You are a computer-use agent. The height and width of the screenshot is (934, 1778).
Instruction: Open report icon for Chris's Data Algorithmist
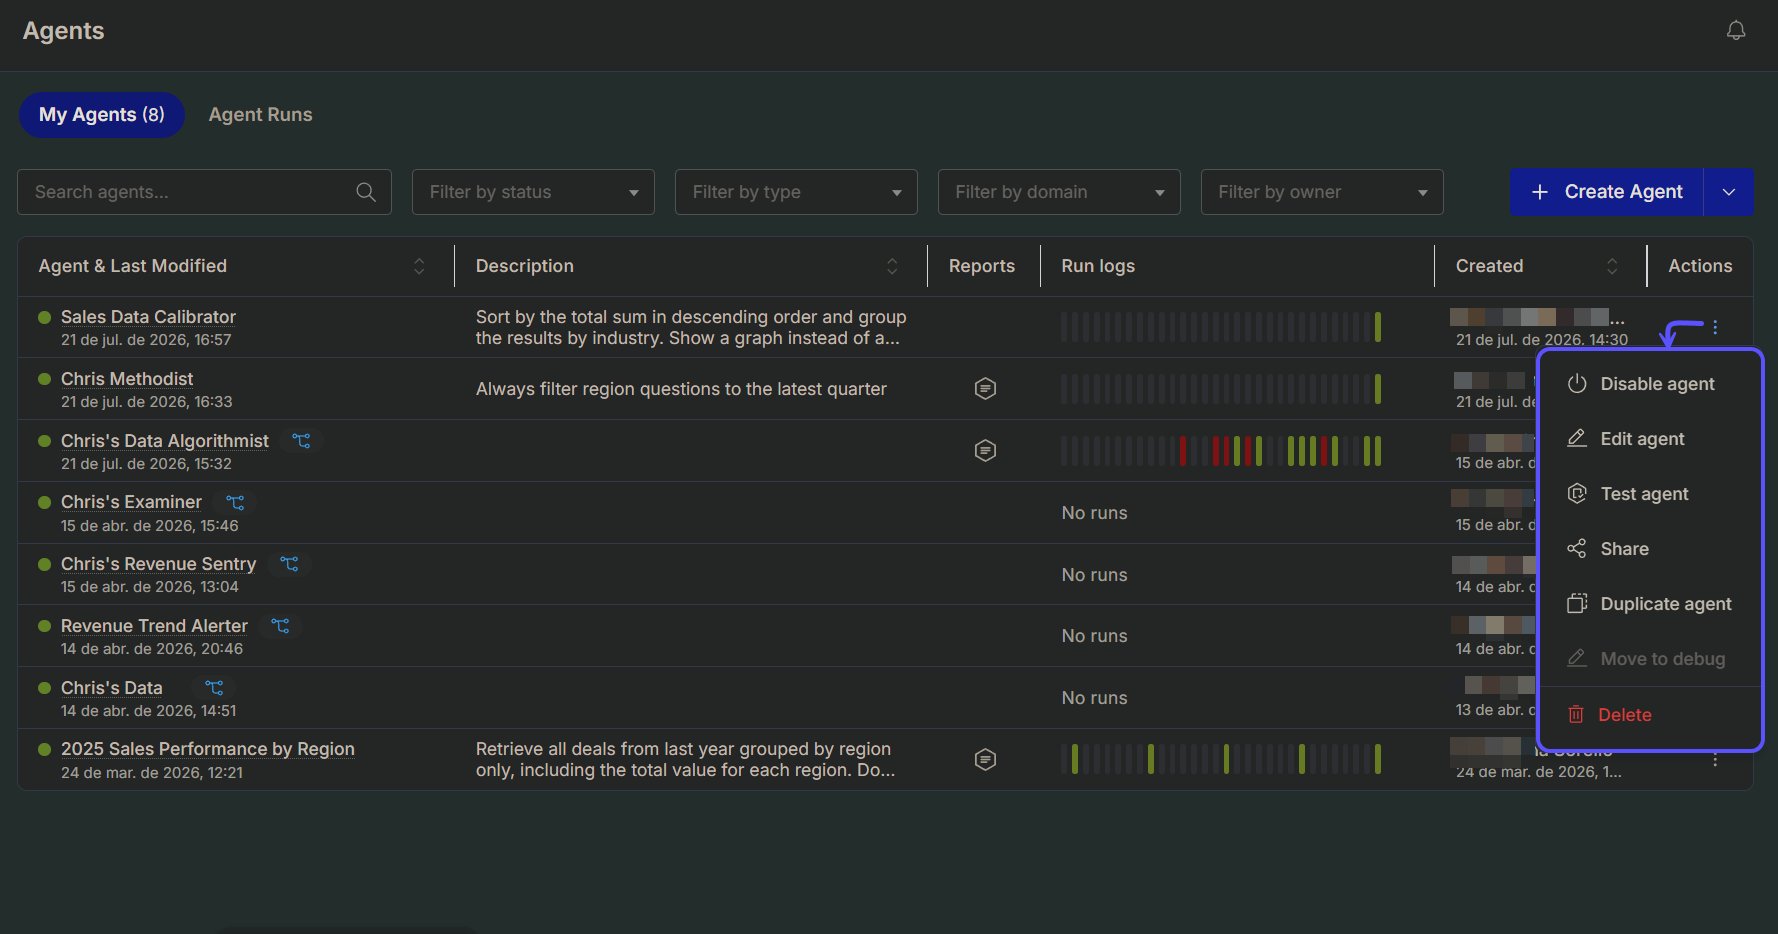tap(985, 450)
